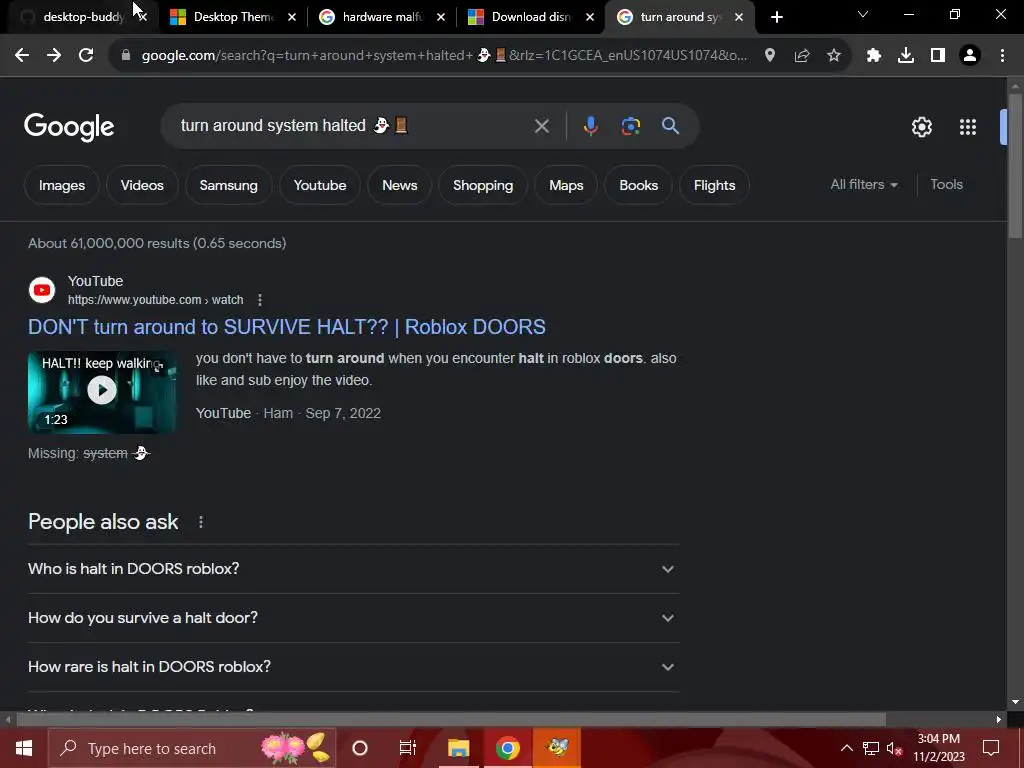Share this page via share icon
This screenshot has height=768, width=1024.
click(802, 56)
